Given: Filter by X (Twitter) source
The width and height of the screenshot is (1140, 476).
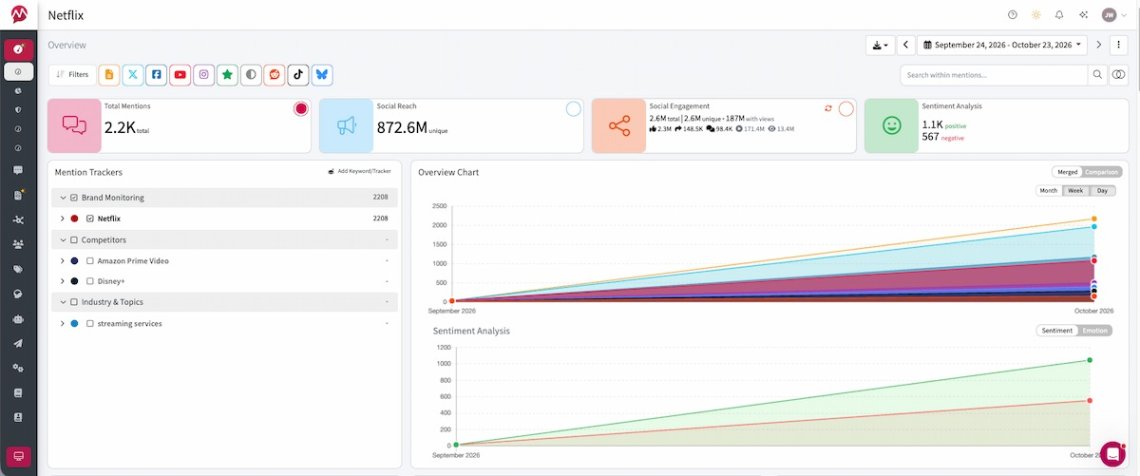Looking at the screenshot, I should [133, 74].
